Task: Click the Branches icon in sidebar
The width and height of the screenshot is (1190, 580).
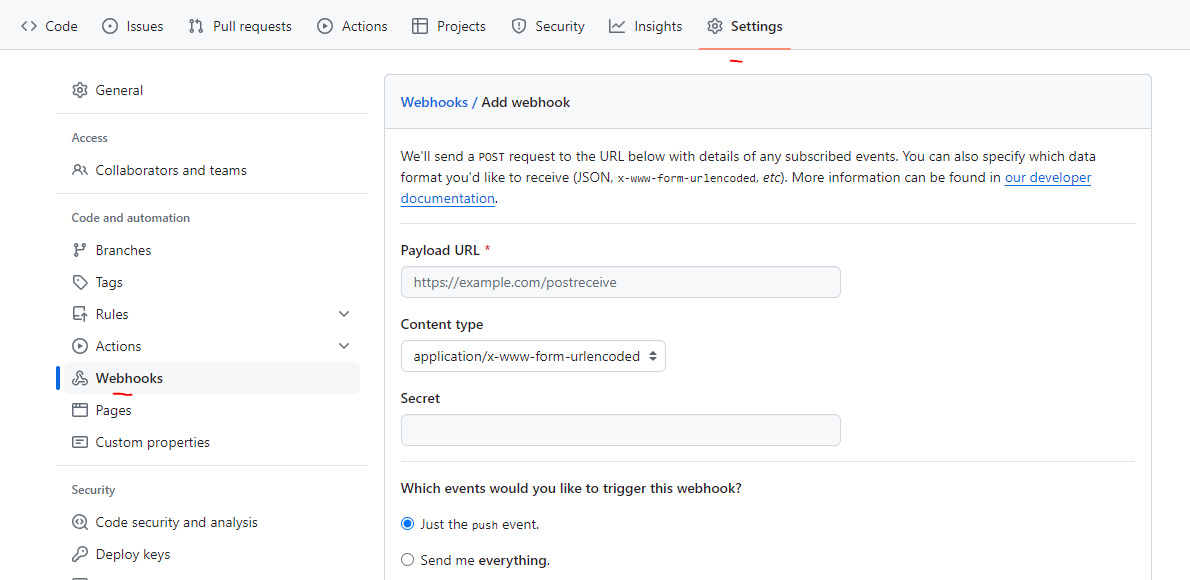Action: (80, 250)
